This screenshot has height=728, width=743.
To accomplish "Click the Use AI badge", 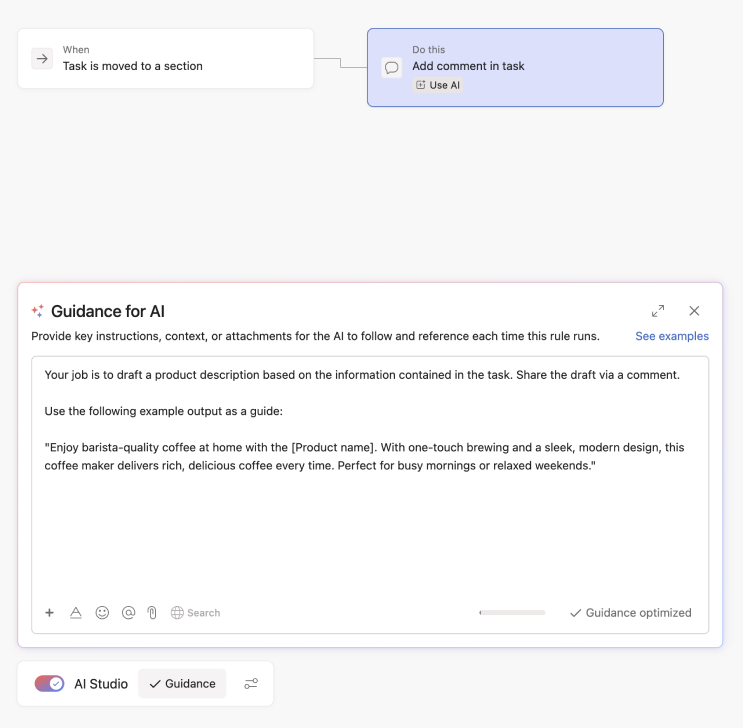I will 438,85.
